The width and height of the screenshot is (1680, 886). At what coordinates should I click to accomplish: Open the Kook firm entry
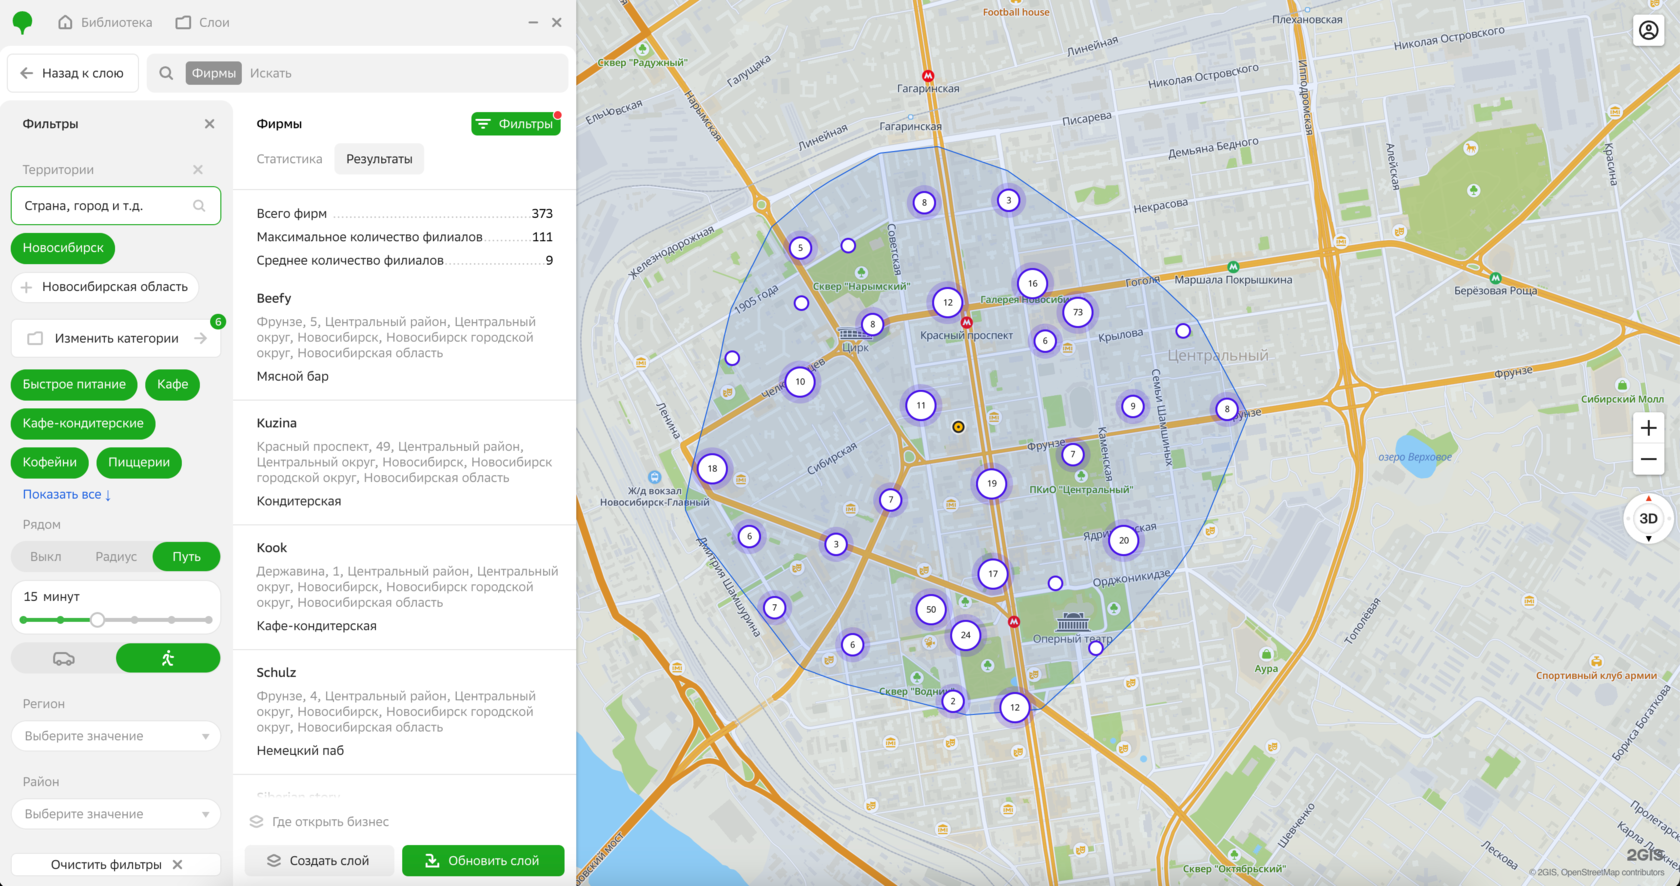[404, 587]
